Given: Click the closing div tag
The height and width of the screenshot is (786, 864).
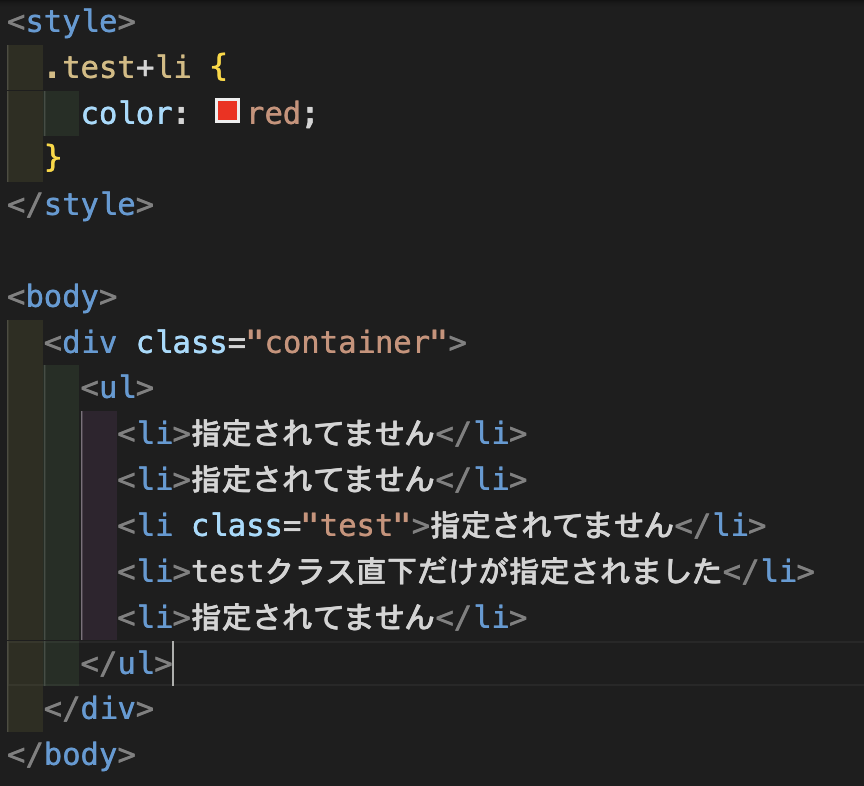Looking at the screenshot, I should (x=99, y=709).
